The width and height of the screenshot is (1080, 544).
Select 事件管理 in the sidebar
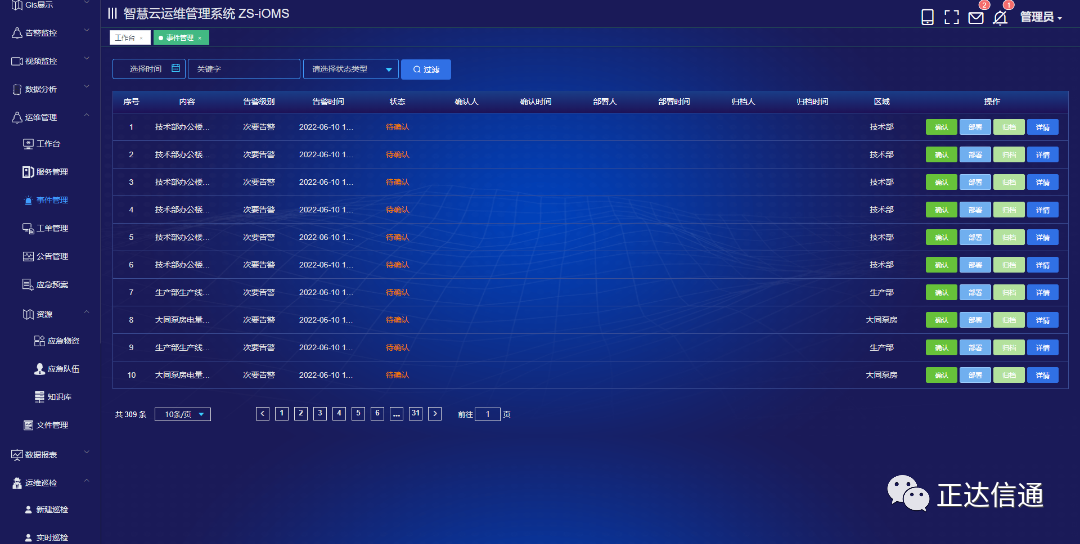click(45, 200)
